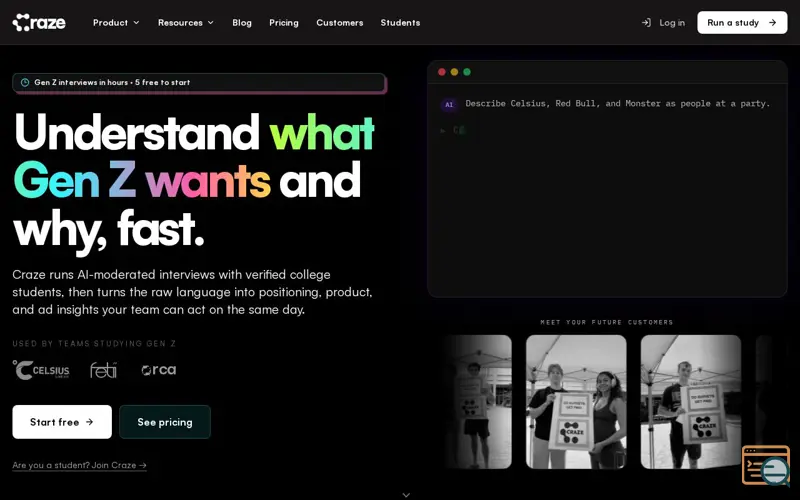Open the Pricing page
Viewport: 800px width, 500px height.
point(284,22)
